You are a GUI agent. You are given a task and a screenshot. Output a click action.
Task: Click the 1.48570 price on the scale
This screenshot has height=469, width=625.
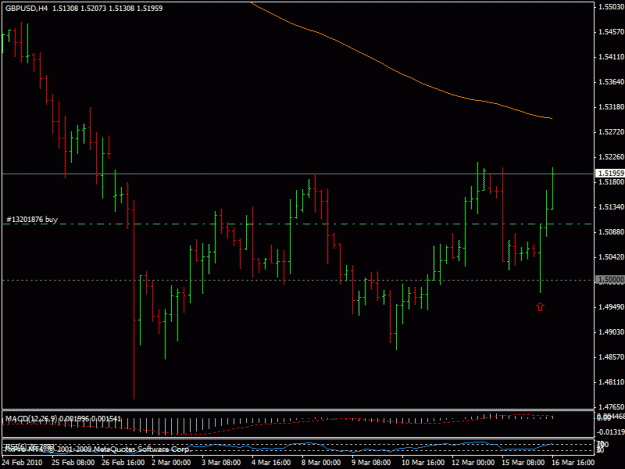coord(611,357)
